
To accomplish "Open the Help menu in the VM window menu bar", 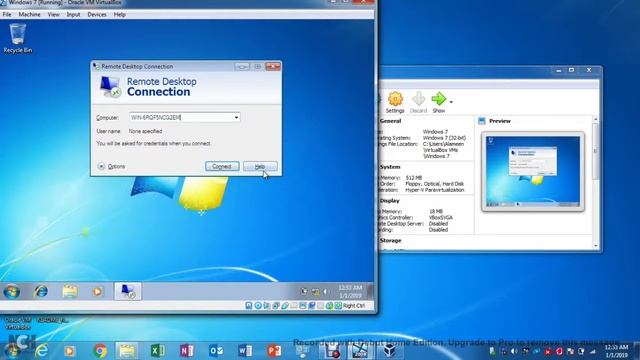I will click(120, 14).
